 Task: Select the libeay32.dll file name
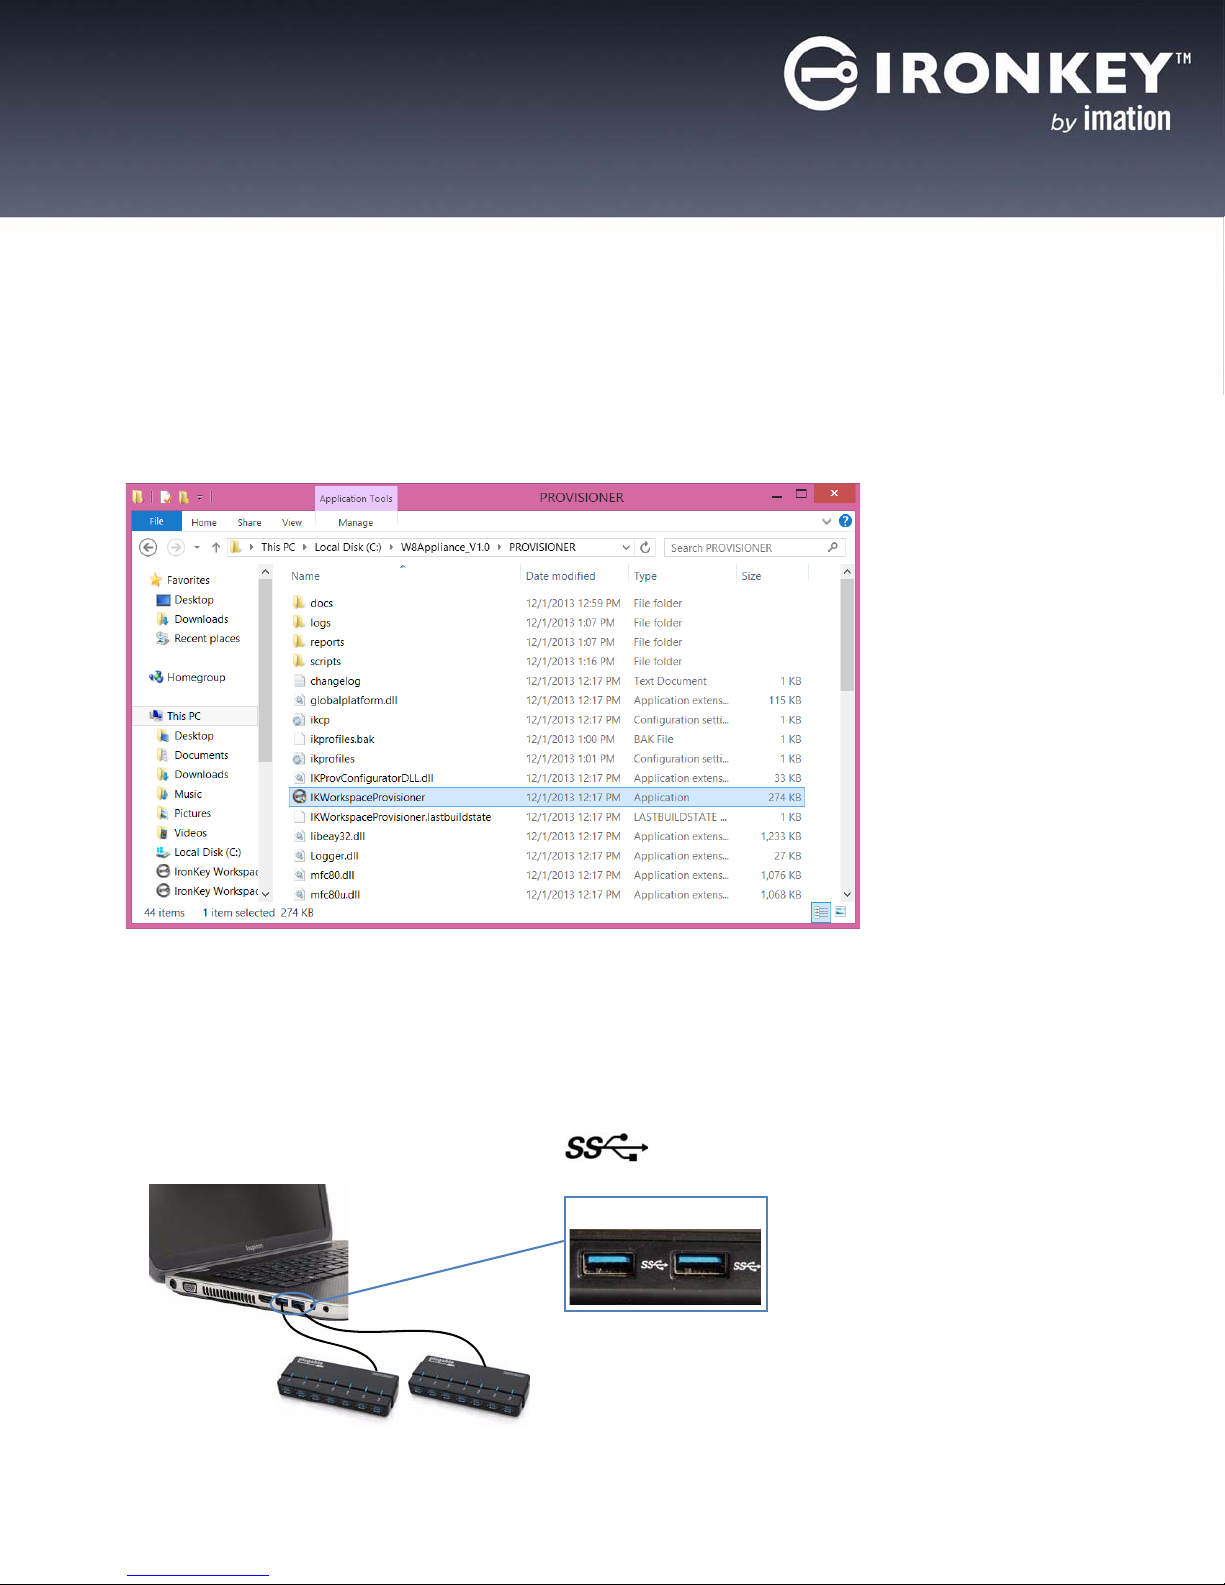coord(337,836)
